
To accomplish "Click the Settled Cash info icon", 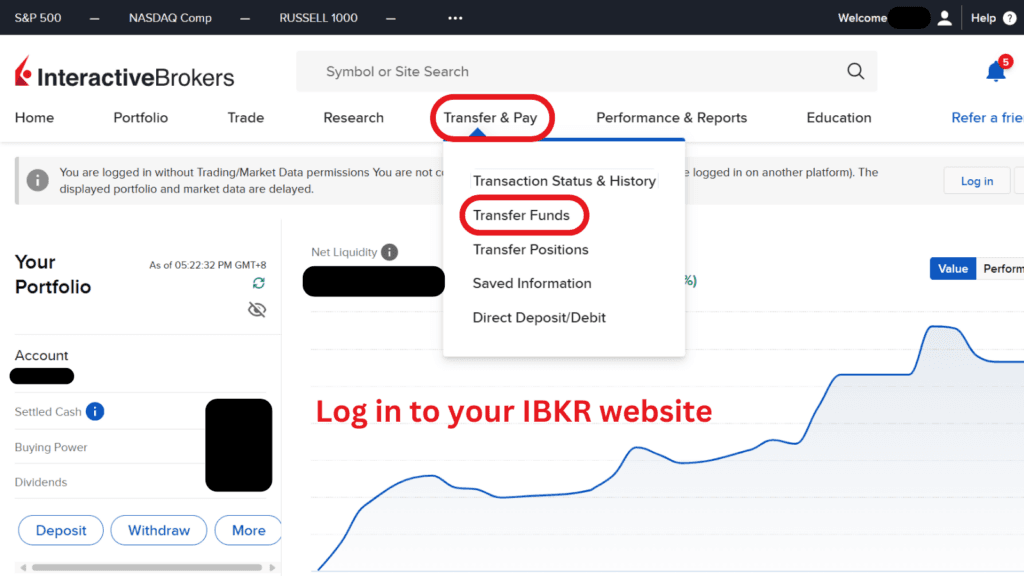I will [x=95, y=411].
